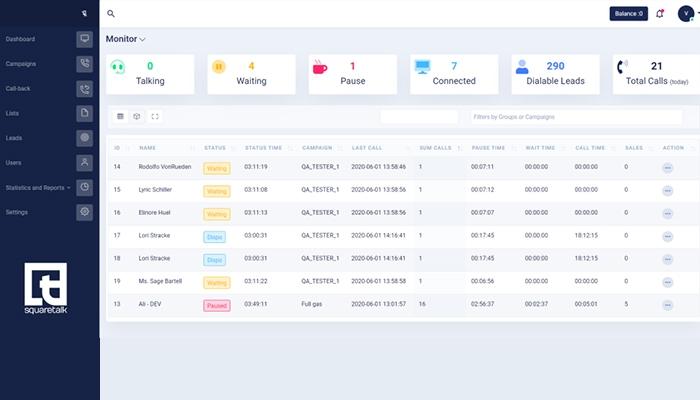Screen dimensions: 700x400
Task: Sort by CAMPAIGN column
Action: (x=317, y=148)
